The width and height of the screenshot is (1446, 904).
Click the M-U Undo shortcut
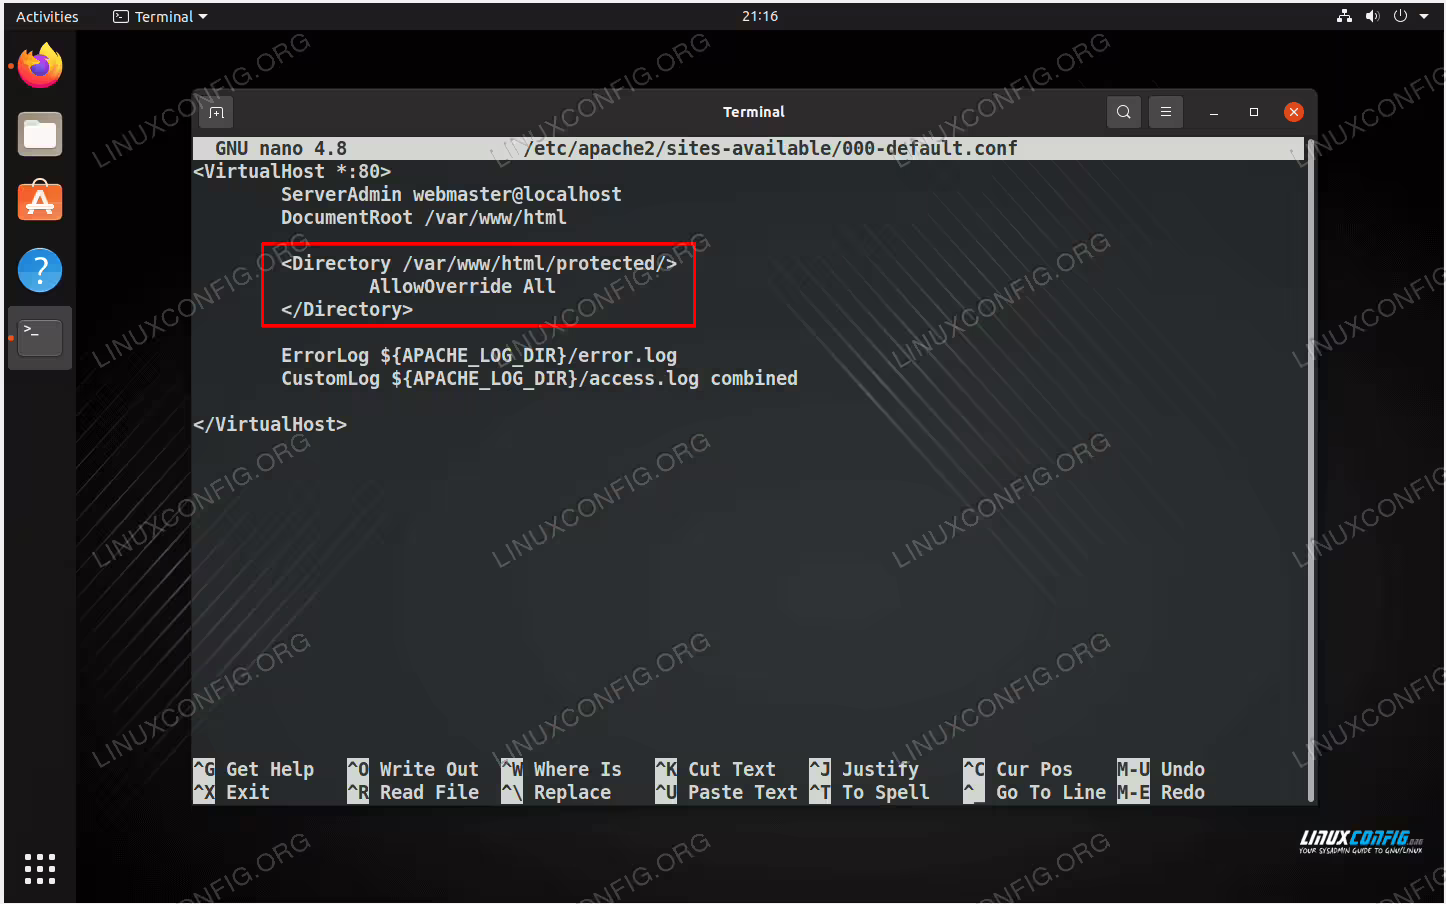click(x=1161, y=769)
